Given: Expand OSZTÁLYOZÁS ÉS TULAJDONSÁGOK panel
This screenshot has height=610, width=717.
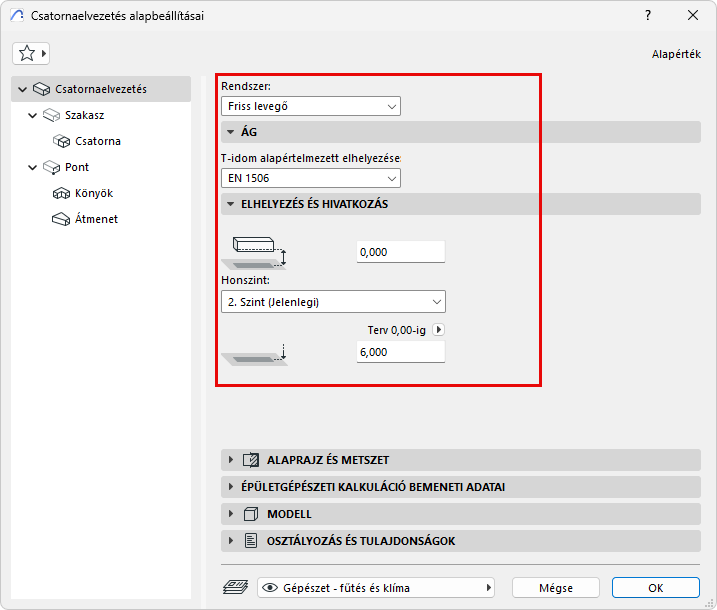Looking at the screenshot, I should click(x=461, y=541).
